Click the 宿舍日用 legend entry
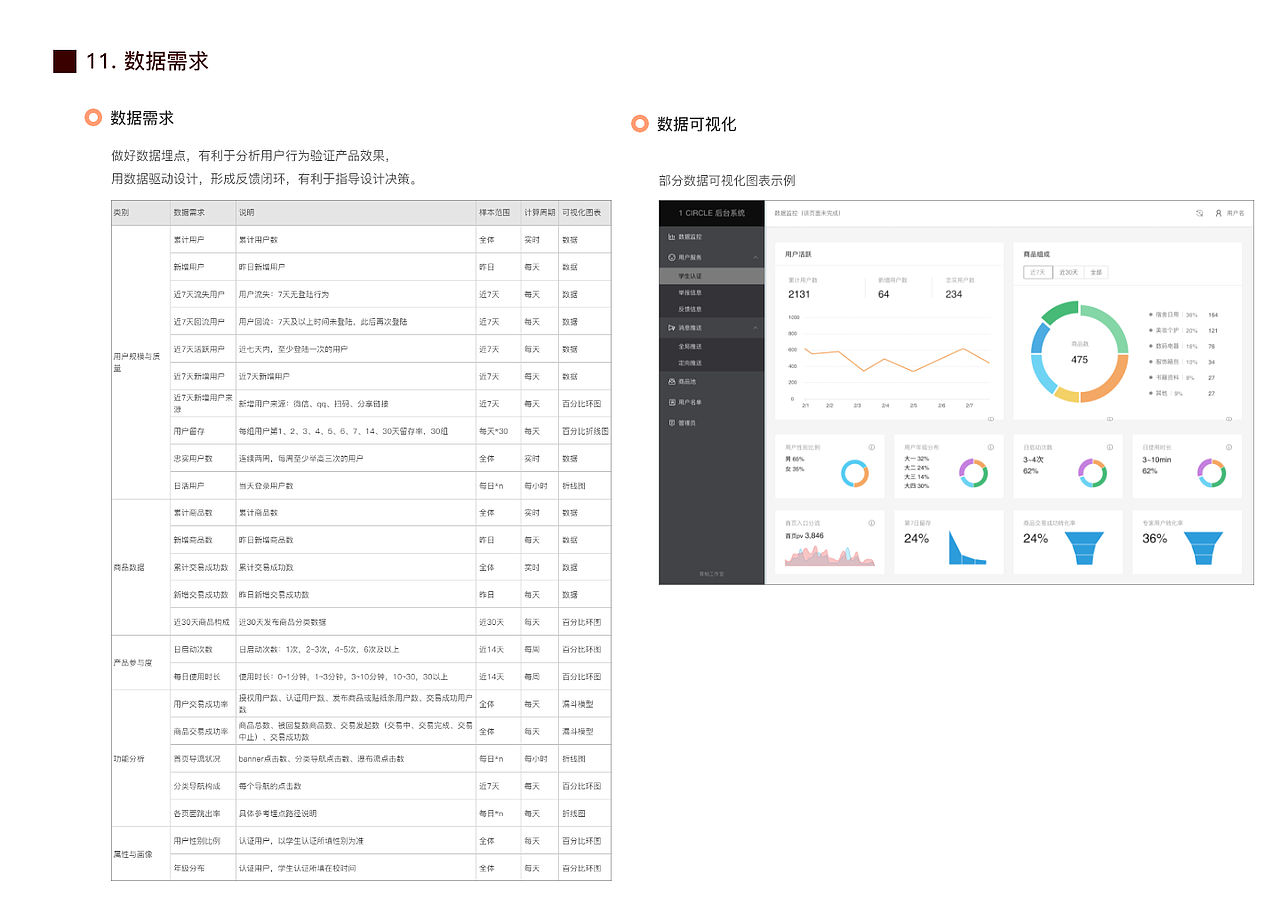 1182,314
